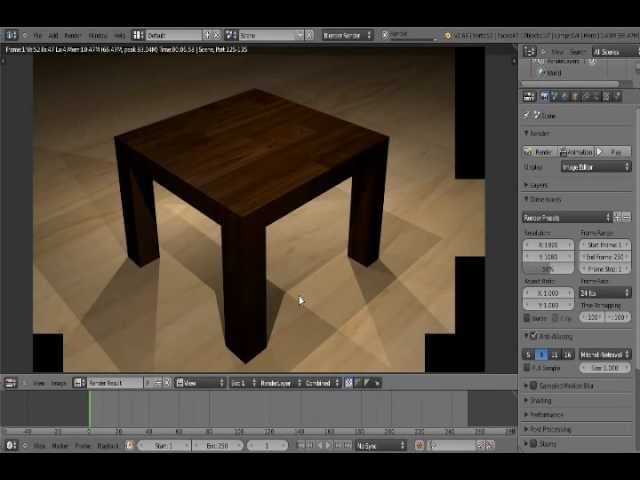Open the Blender Render engine dropdown
This screenshot has height=480, width=640.
(x=347, y=36)
